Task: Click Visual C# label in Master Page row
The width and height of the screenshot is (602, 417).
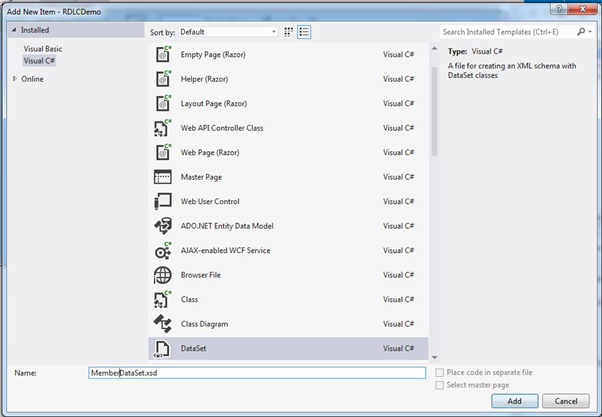Action: pos(398,177)
